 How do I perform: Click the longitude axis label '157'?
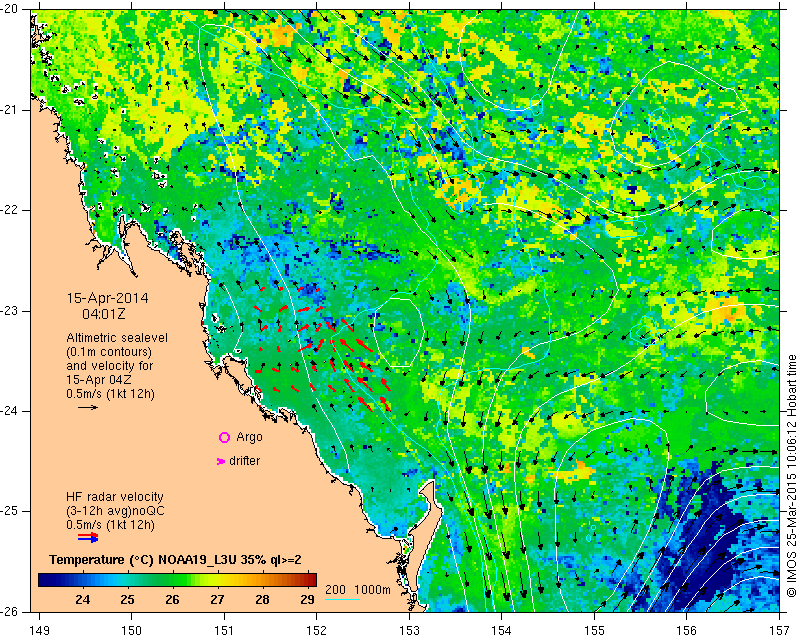(x=779, y=630)
